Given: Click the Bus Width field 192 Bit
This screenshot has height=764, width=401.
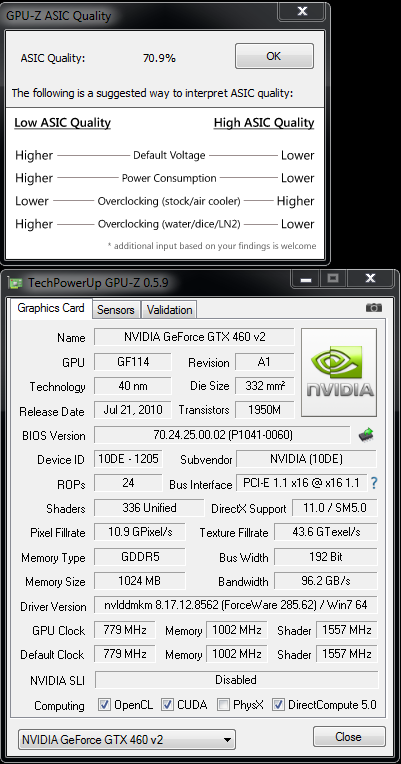Looking at the screenshot, I should [326, 556].
